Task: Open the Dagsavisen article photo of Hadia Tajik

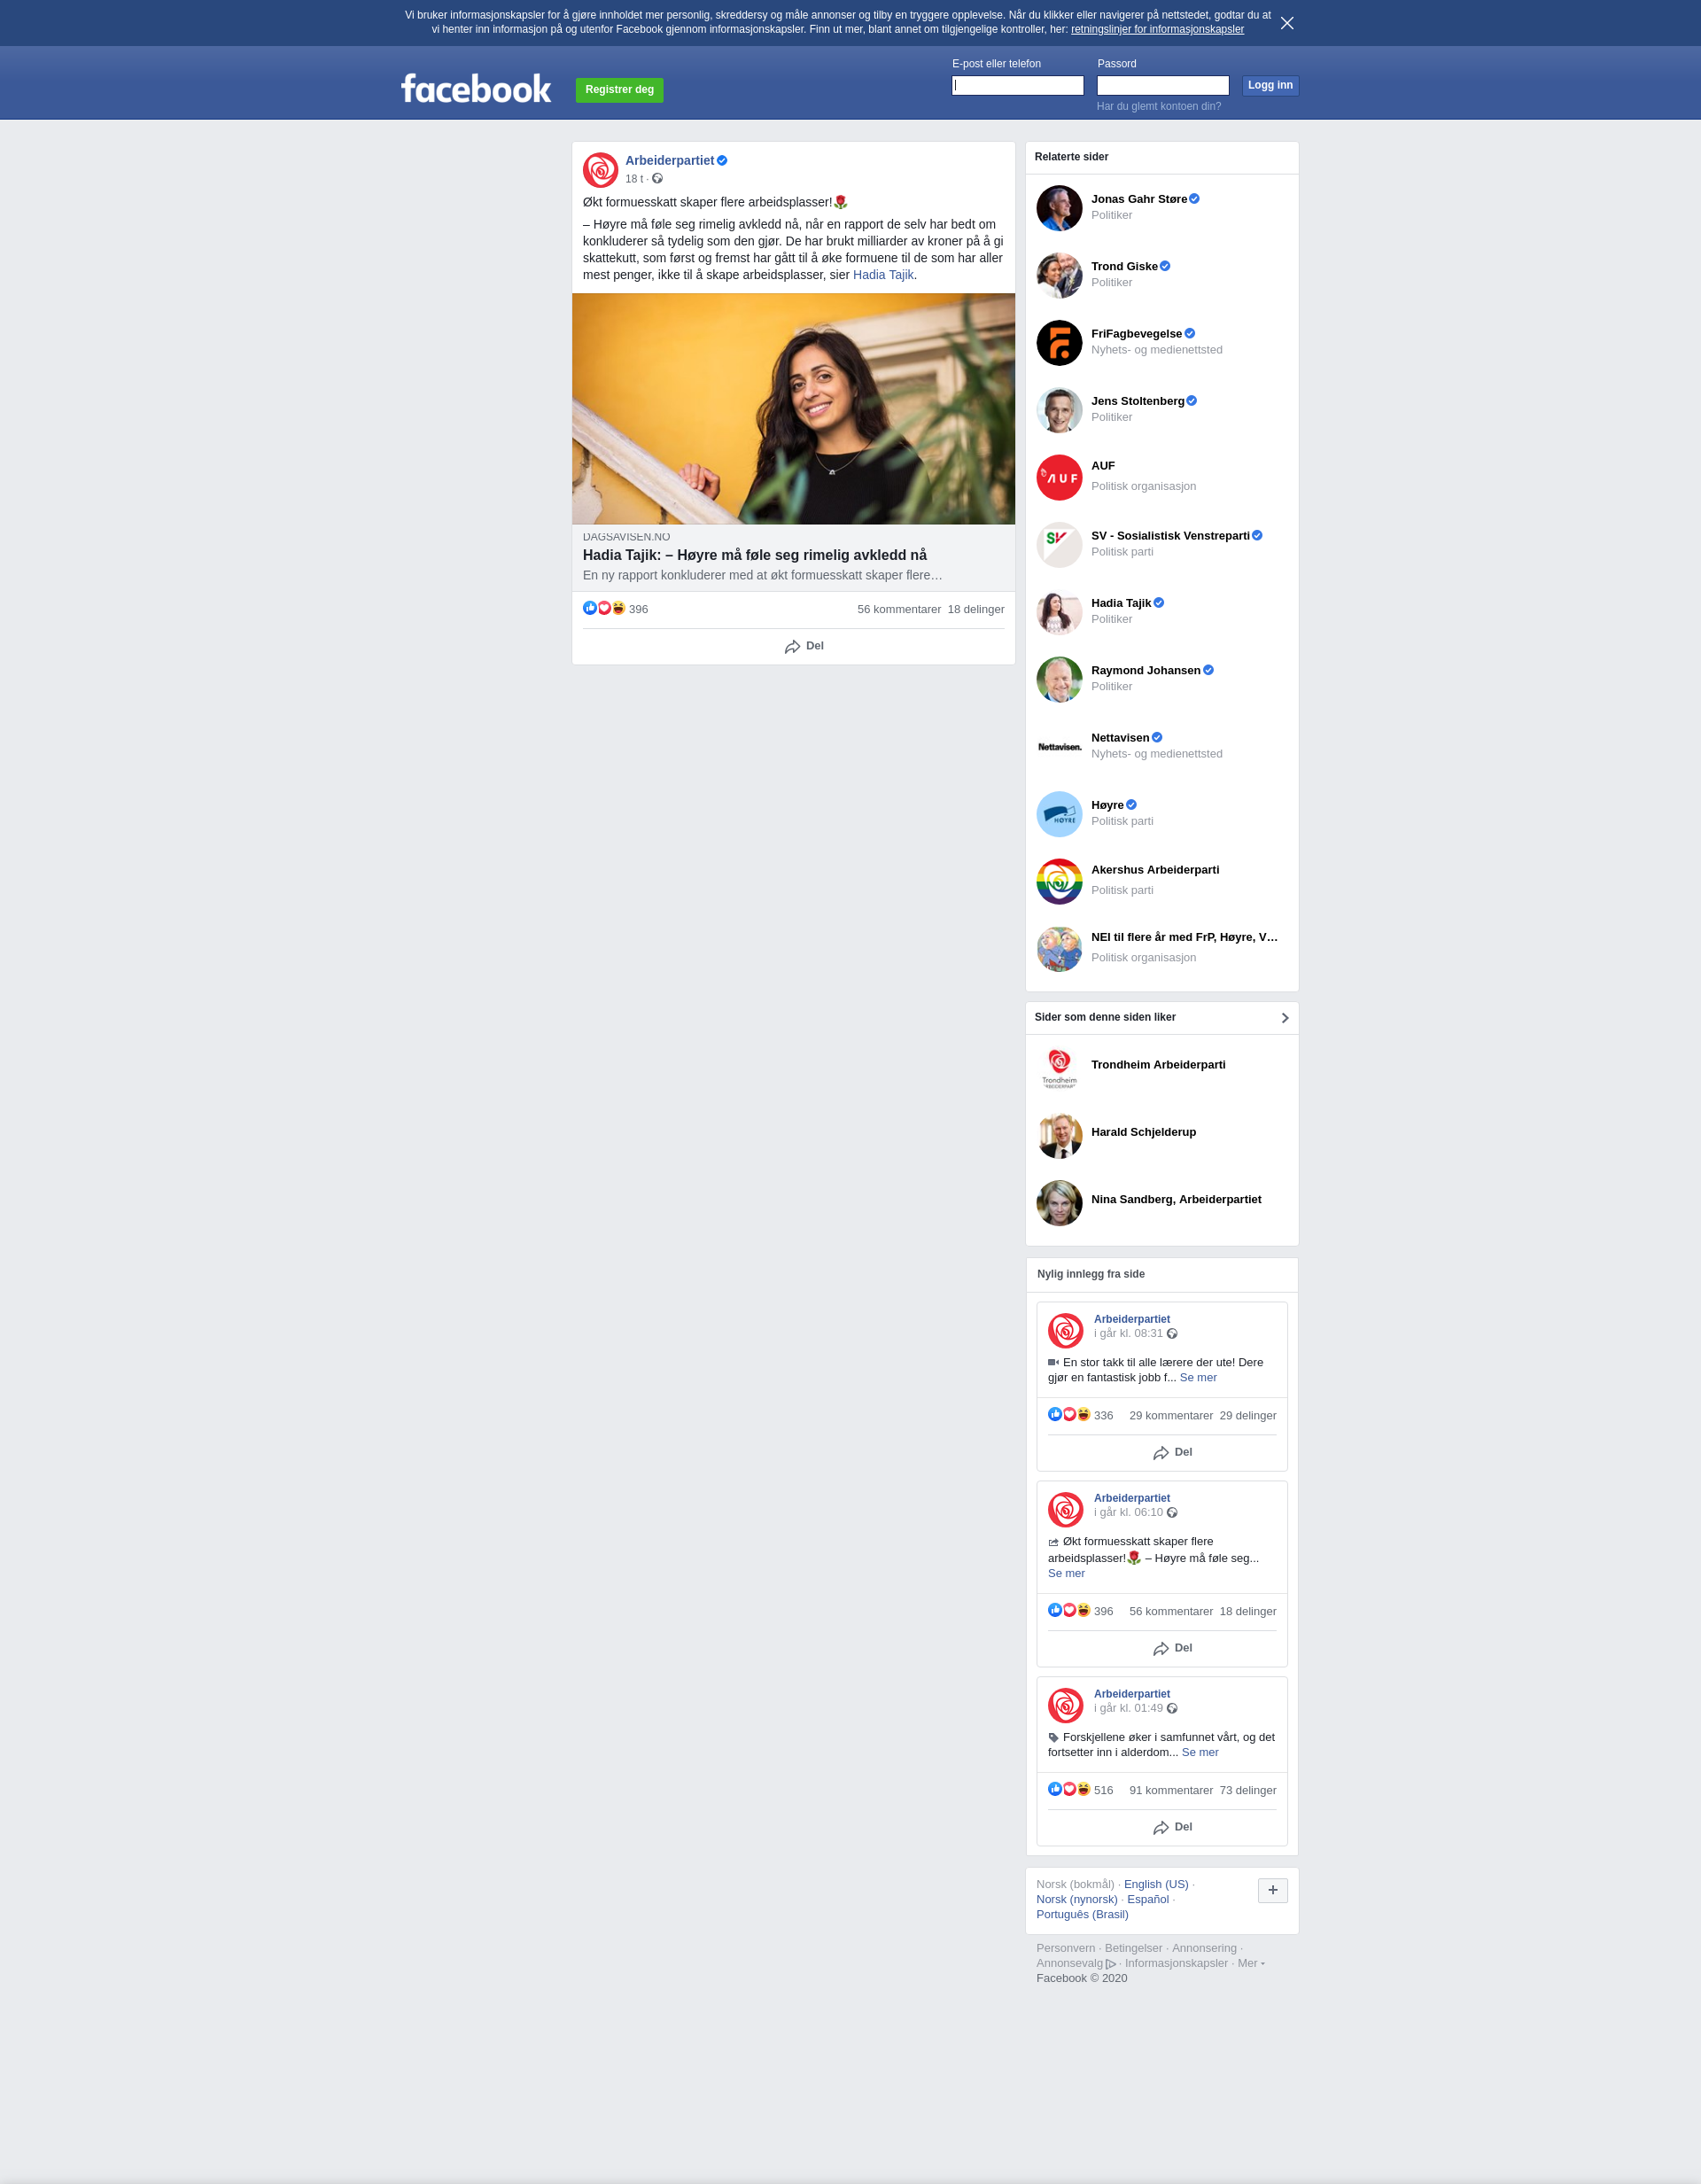Action: [x=793, y=408]
